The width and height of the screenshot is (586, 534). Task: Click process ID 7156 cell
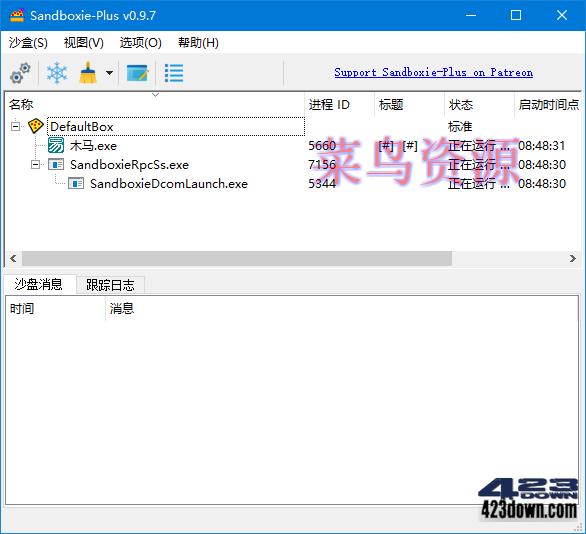[322, 164]
